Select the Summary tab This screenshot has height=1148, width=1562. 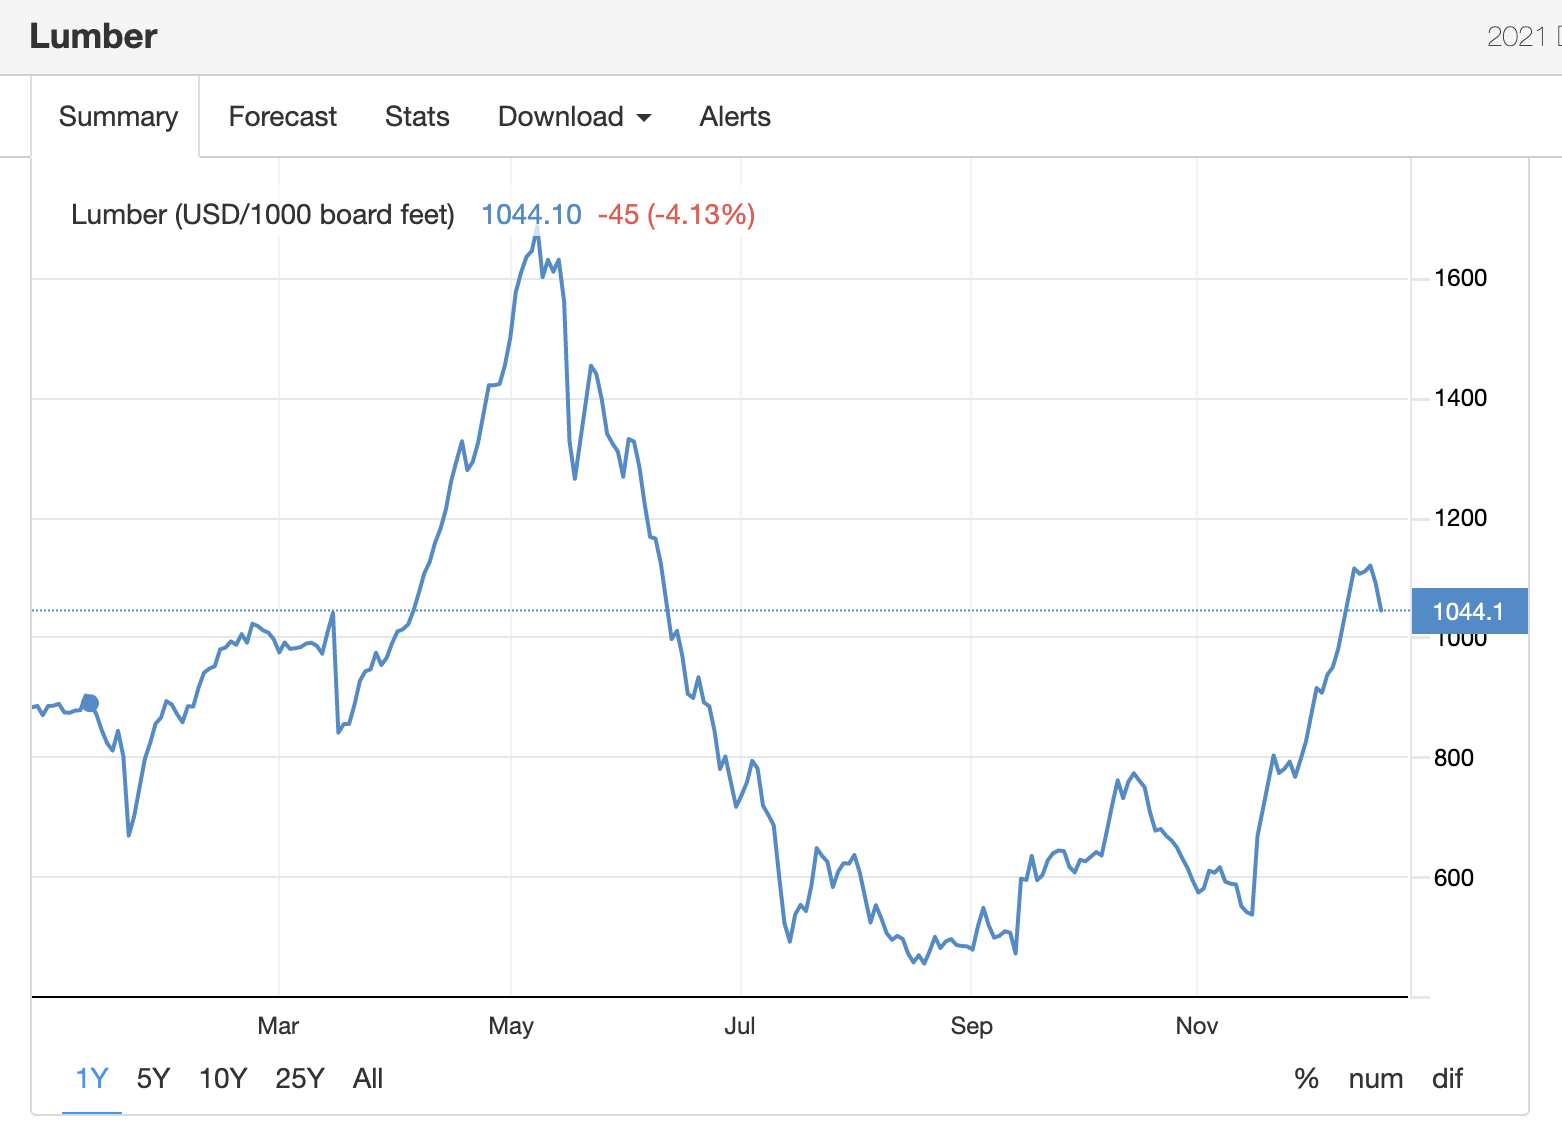tap(117, 116)
